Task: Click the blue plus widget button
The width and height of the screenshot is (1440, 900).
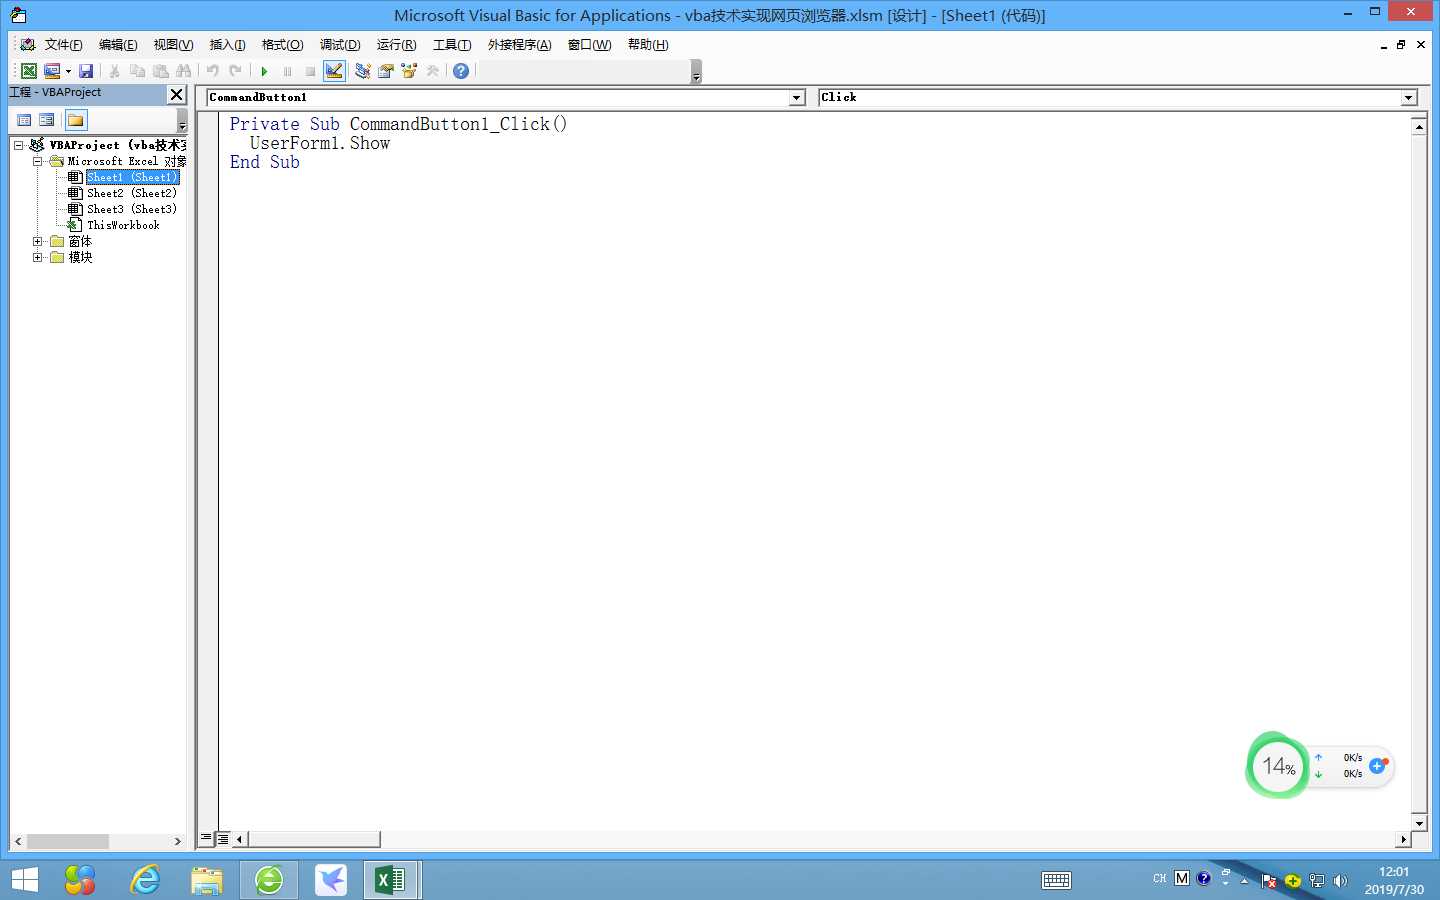Action: click(x=1378, y=766)
